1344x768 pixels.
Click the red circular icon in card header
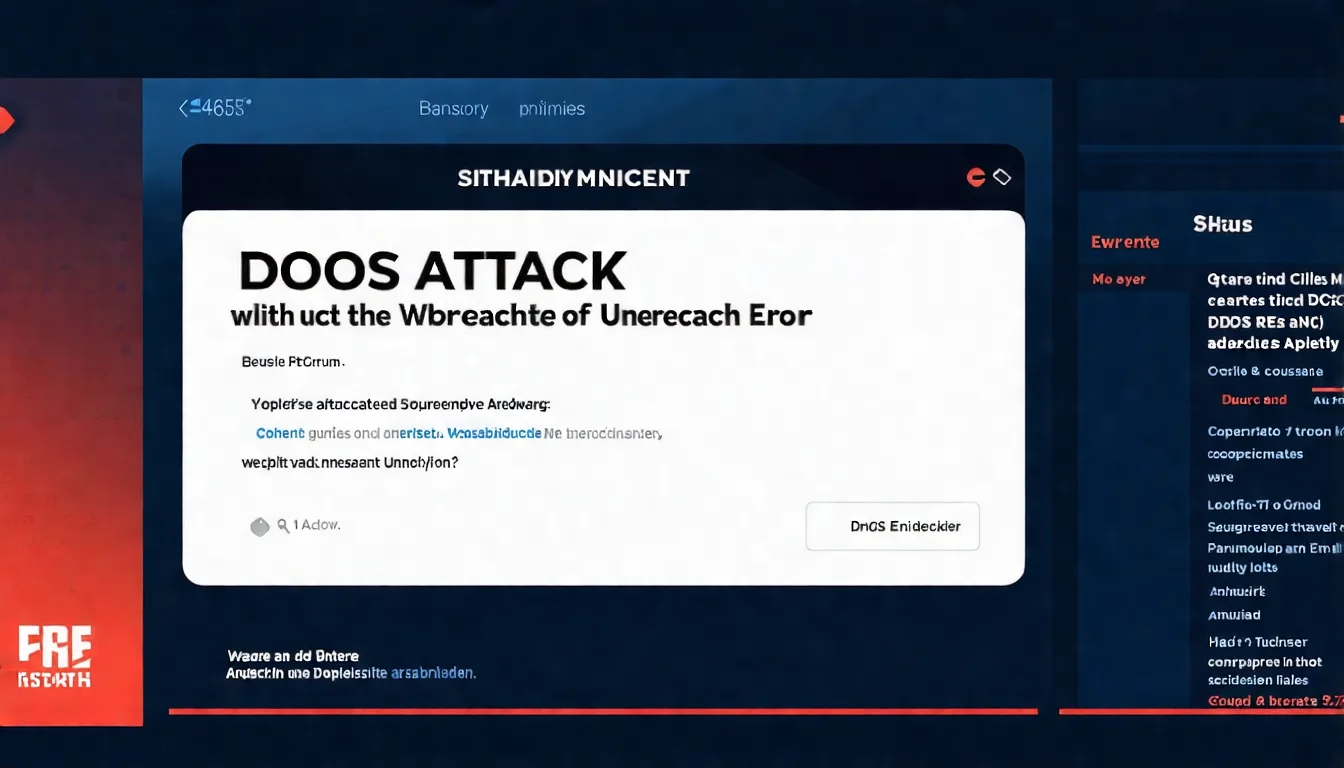coord(976,176)
